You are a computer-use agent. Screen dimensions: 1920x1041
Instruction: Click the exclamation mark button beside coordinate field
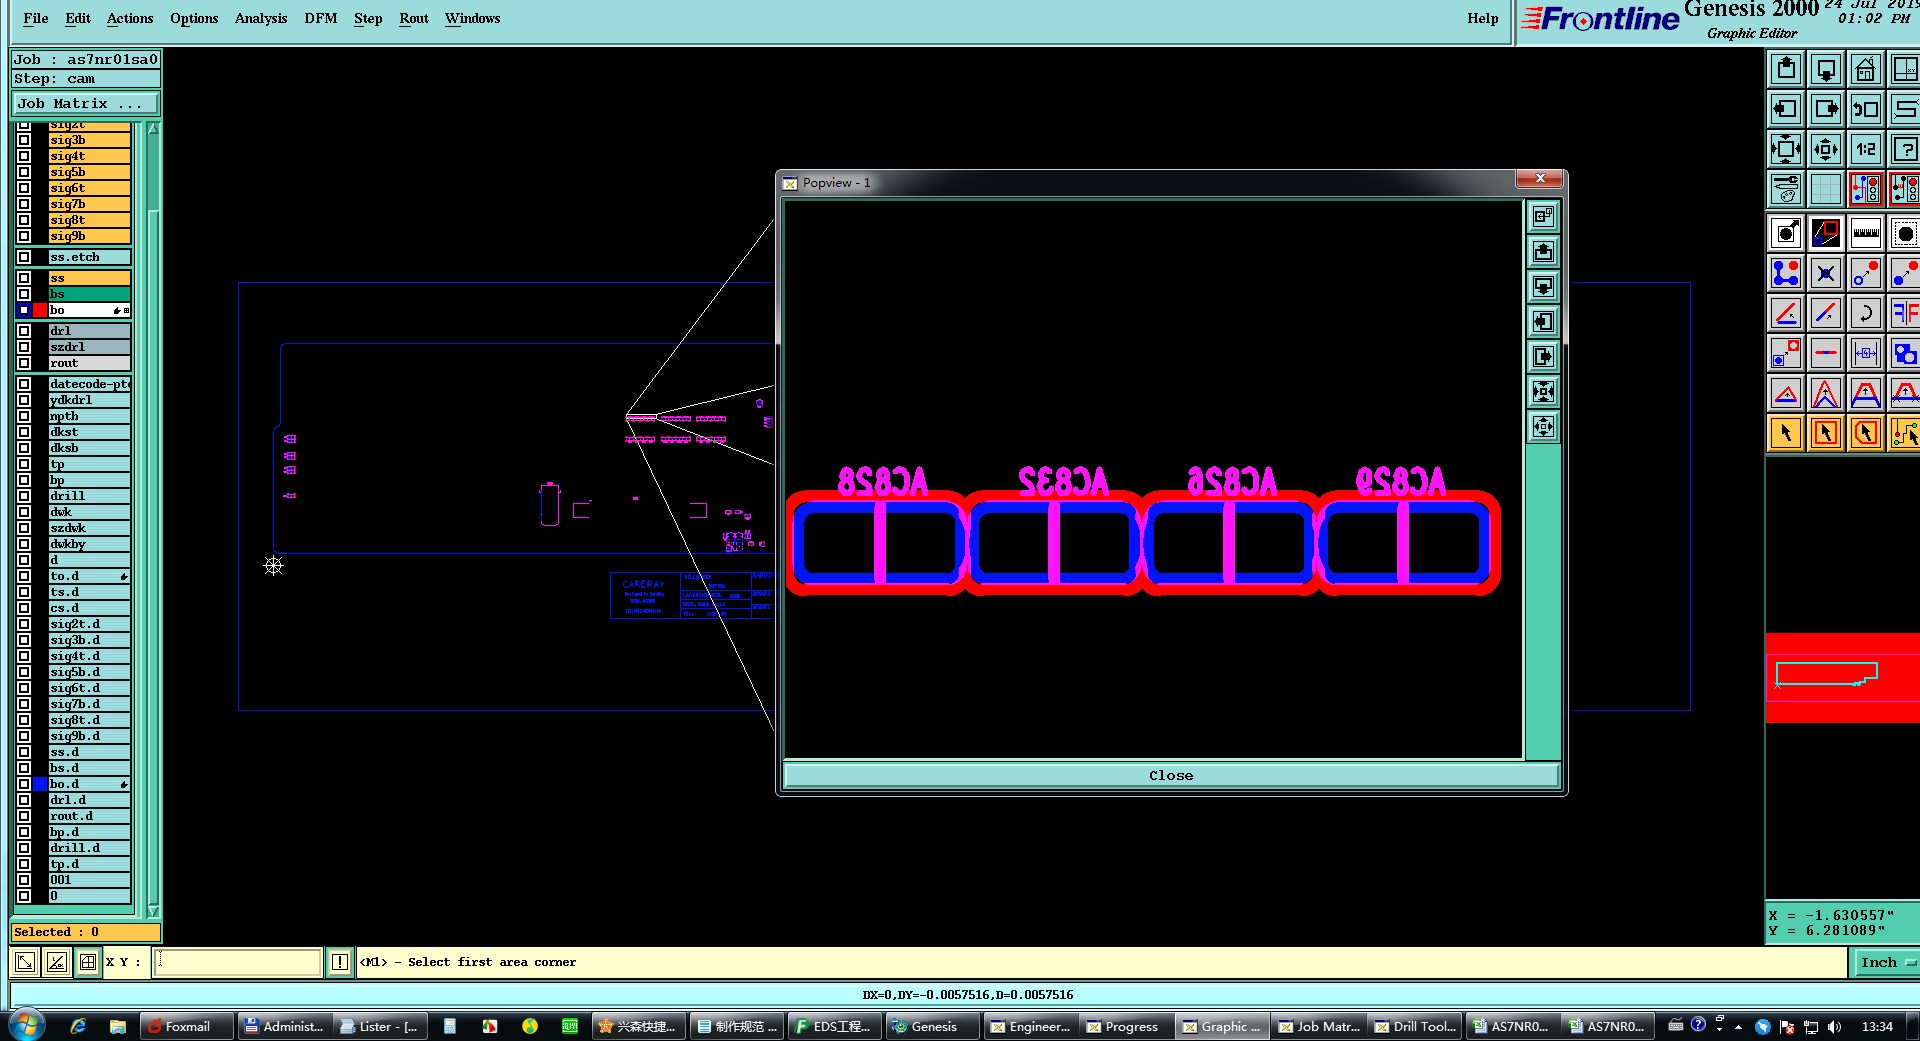point(340,962)
